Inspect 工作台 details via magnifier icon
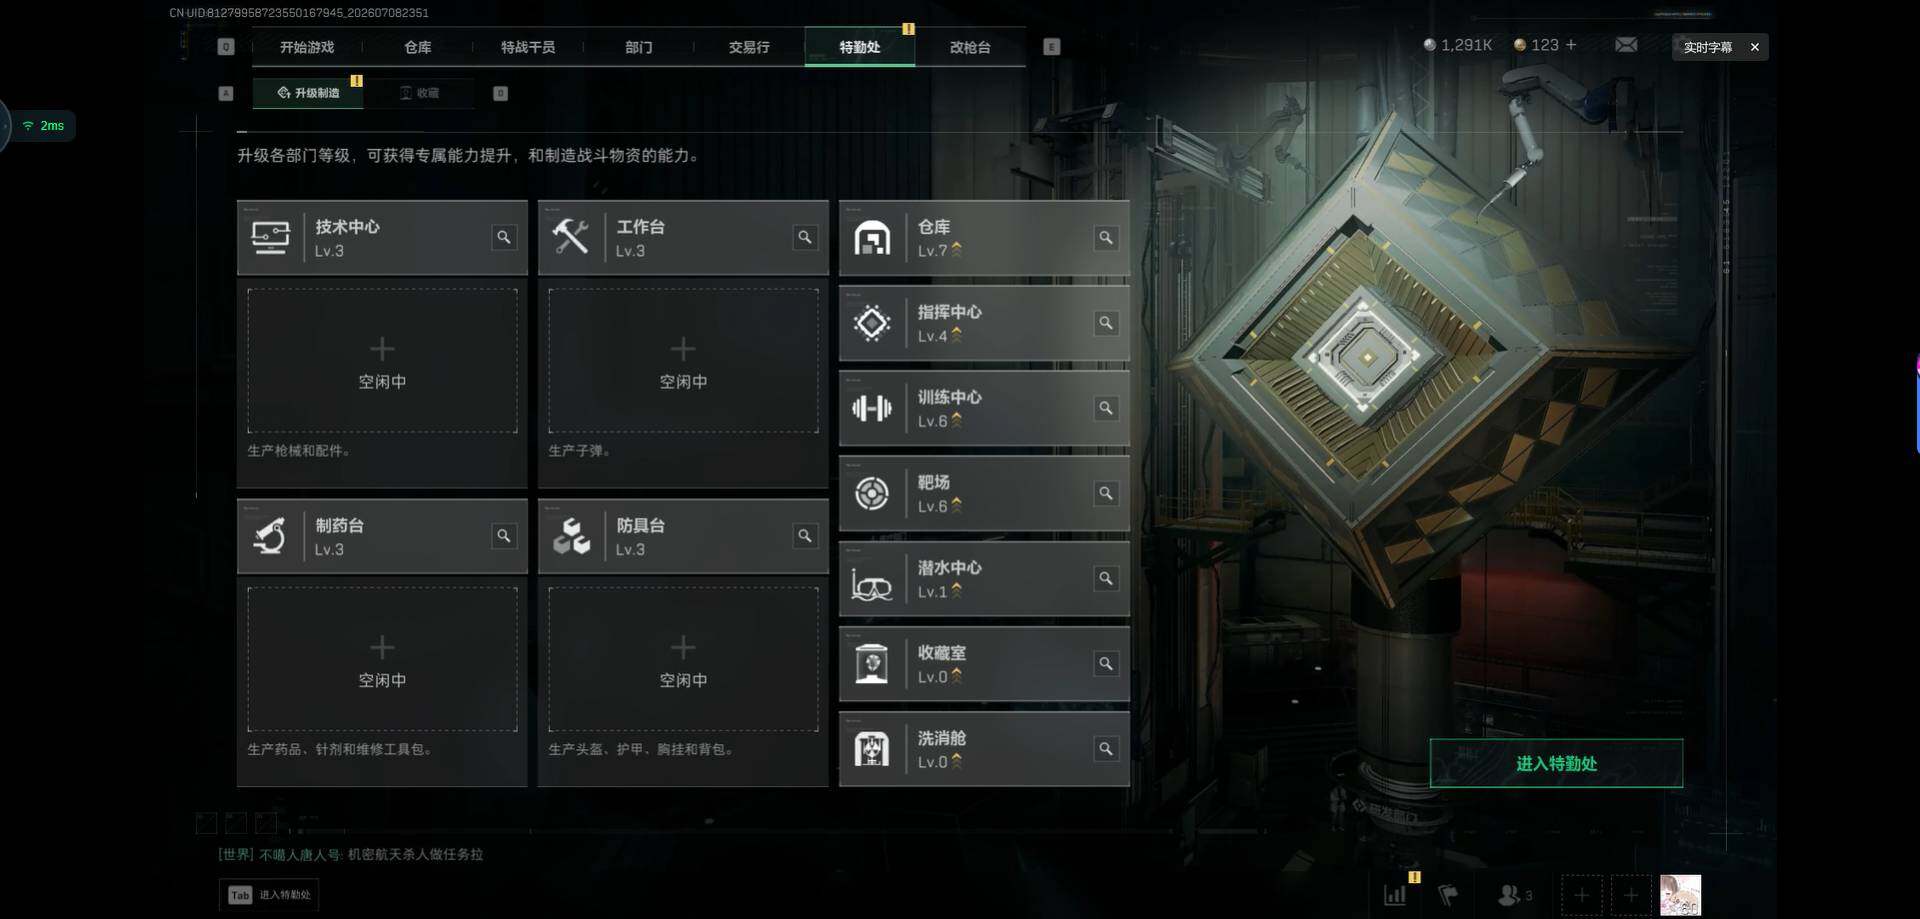This screenshot has width=1920, height=919. 805,237
